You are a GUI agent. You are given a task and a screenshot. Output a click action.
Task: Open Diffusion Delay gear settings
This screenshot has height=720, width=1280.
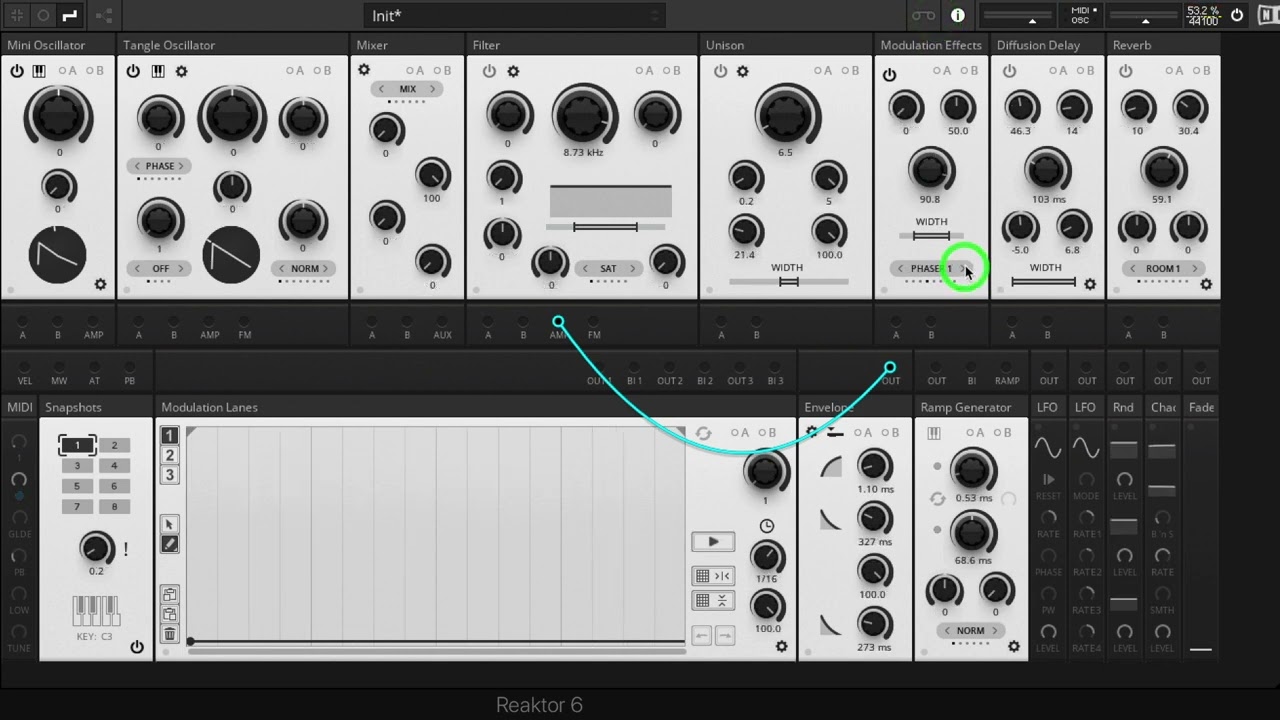click(1090, 284)
